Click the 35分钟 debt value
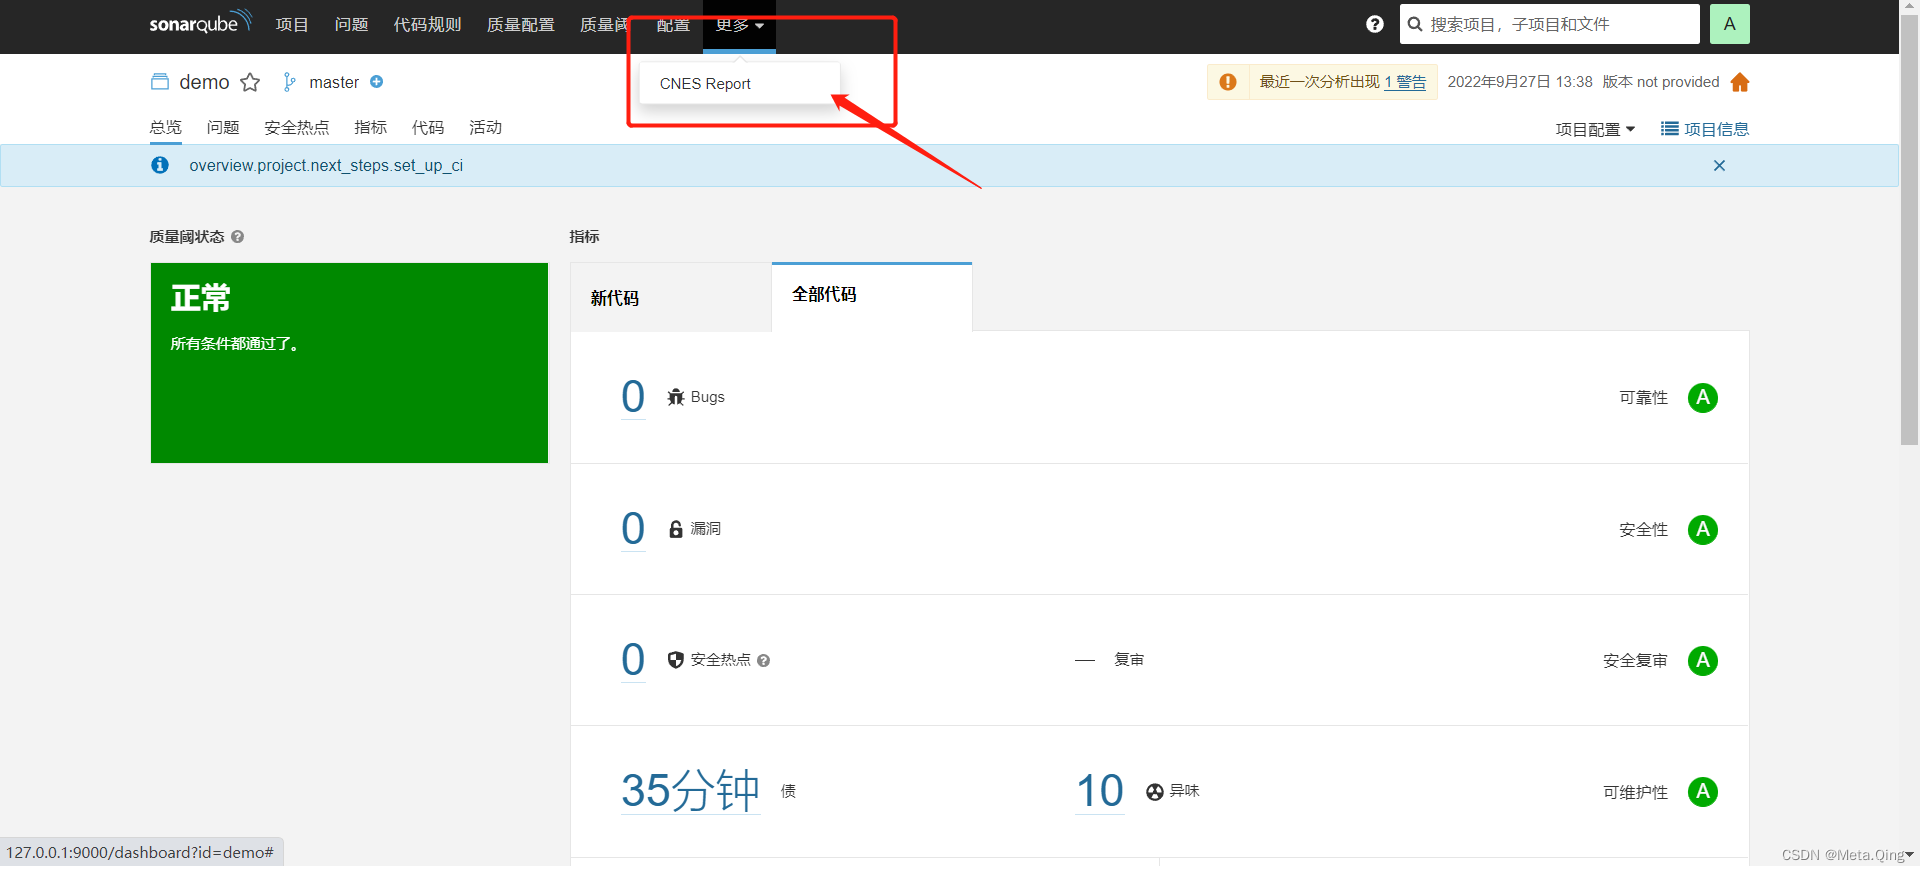The image size is (1920, 872). tap(690, 791)
